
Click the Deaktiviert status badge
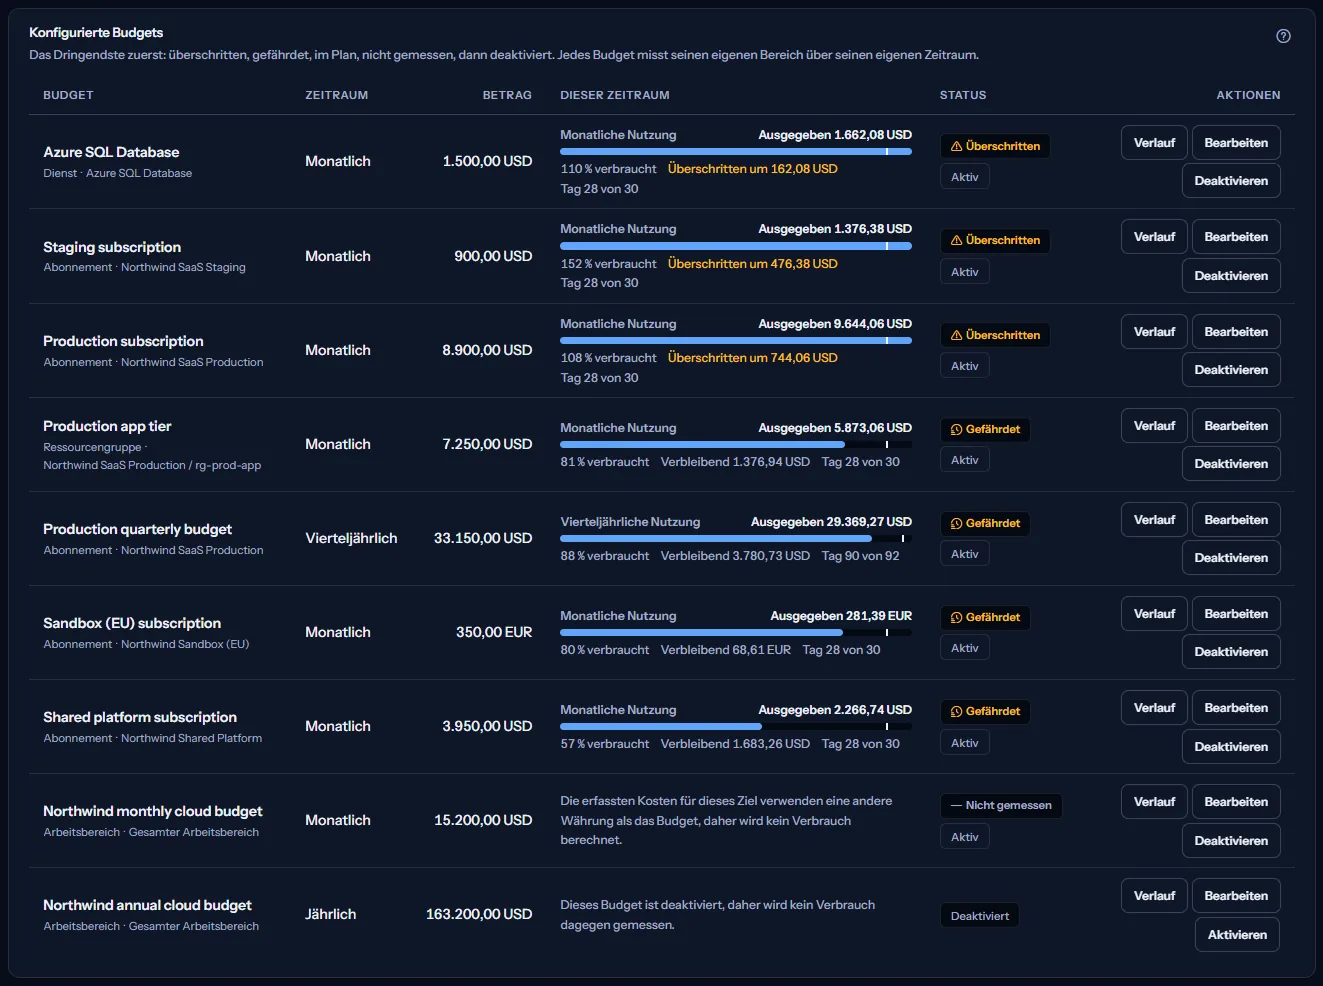pyautogui.click(x=980, y=916)
